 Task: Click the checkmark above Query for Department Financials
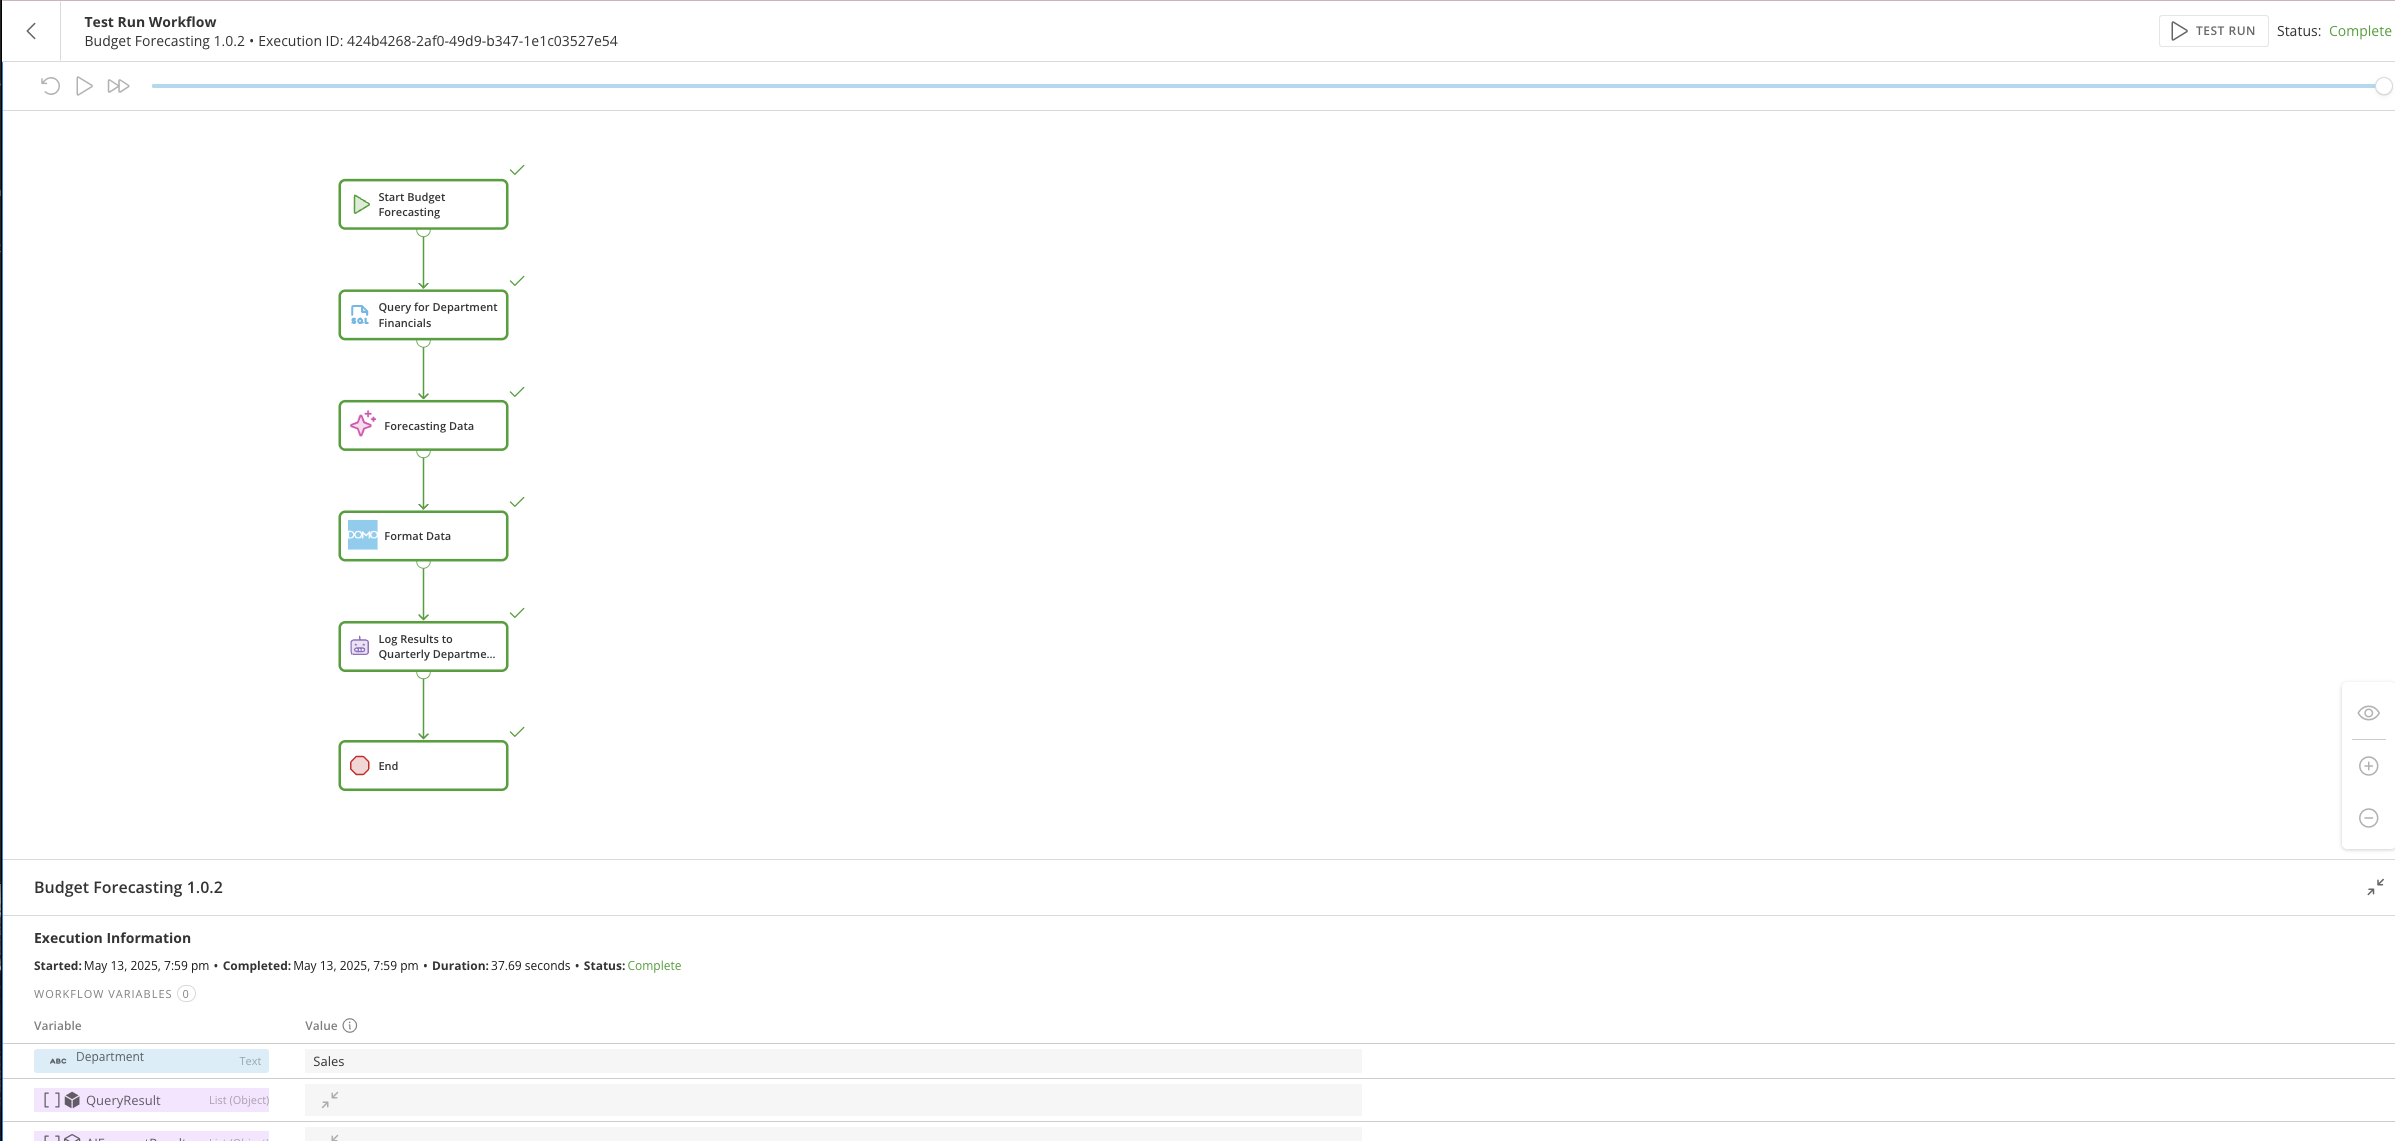tap(517, 281)
